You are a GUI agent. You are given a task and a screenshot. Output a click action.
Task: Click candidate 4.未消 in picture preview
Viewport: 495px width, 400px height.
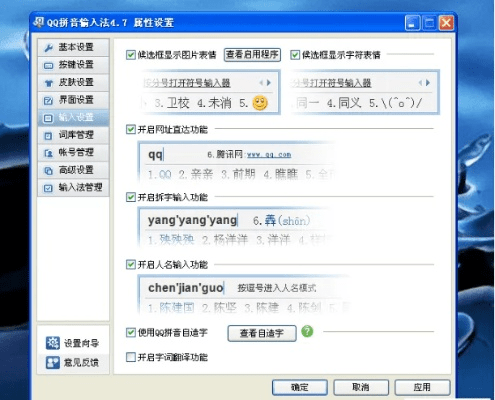(x=214, y=103)
